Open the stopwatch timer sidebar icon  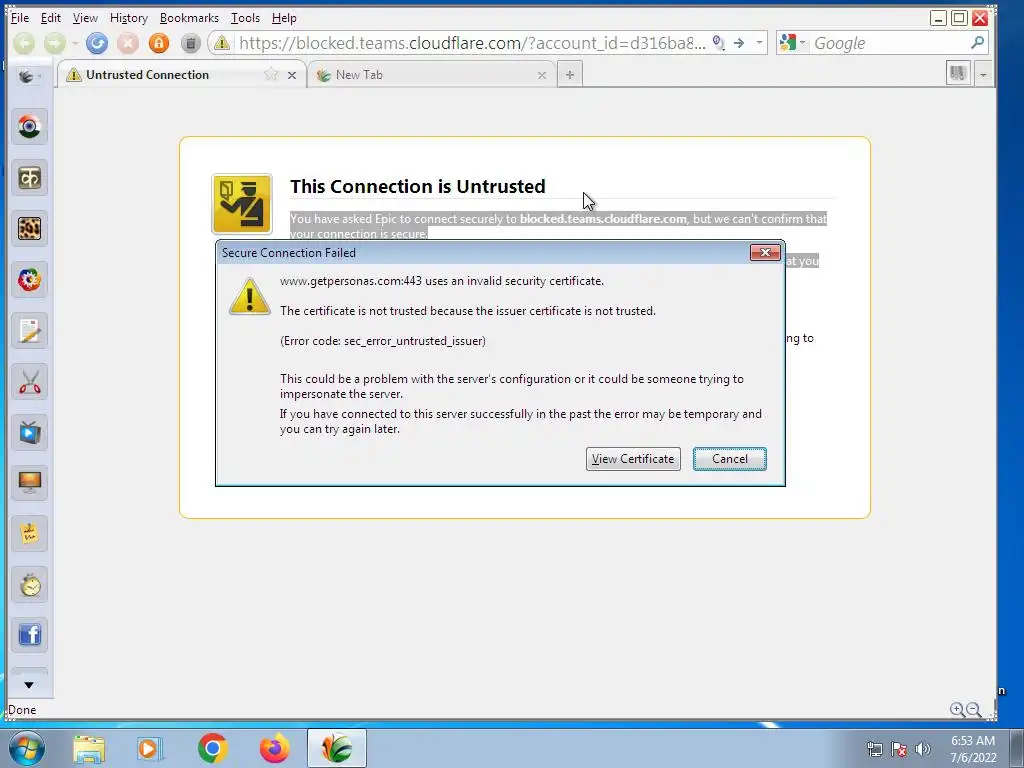point(29,585)
